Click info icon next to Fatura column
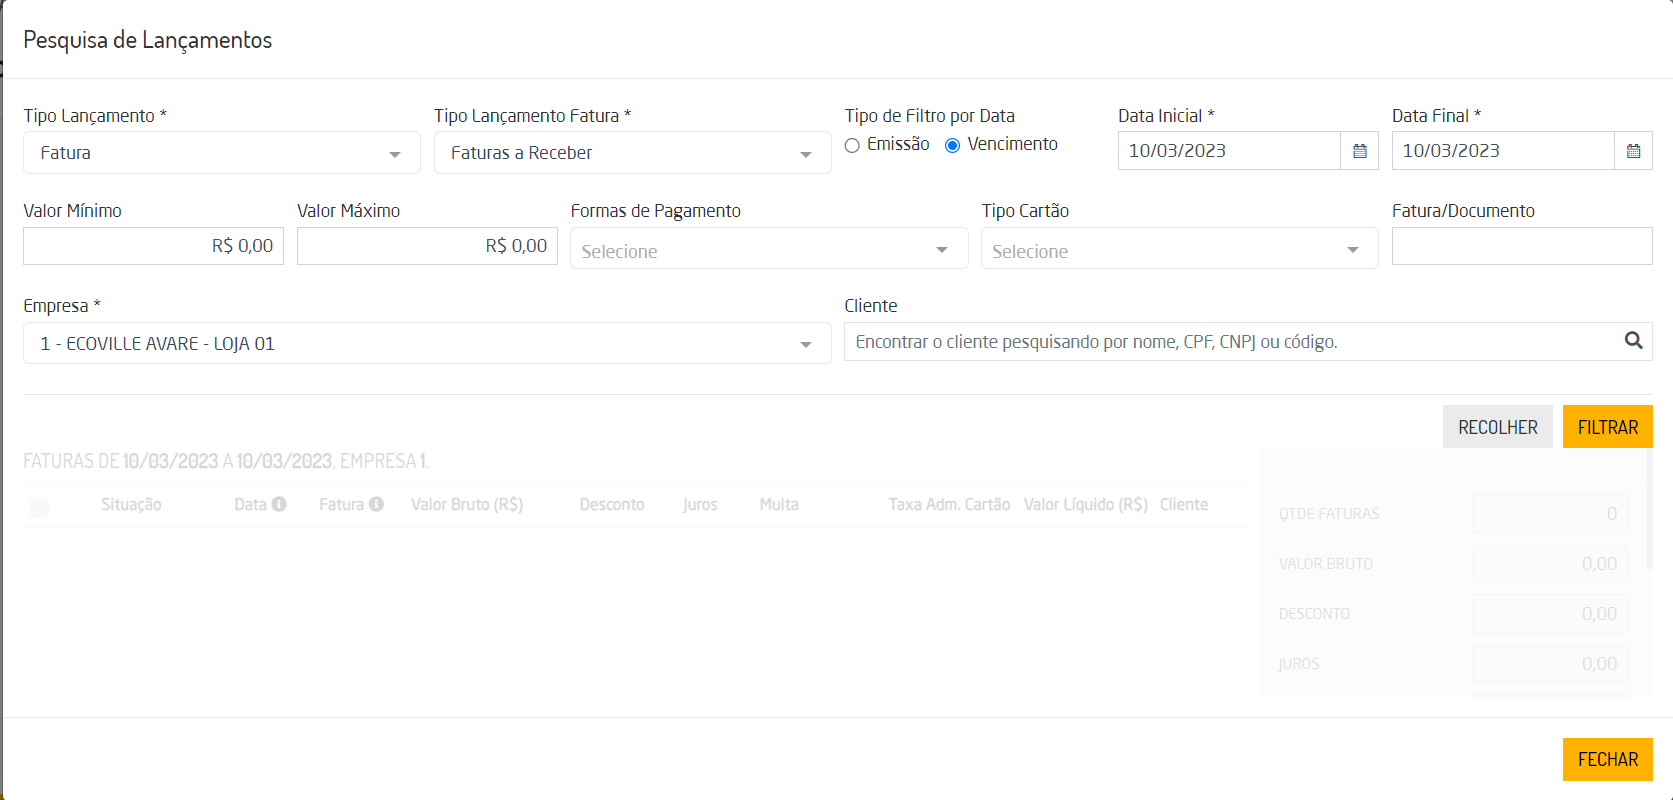 (376, 504)
